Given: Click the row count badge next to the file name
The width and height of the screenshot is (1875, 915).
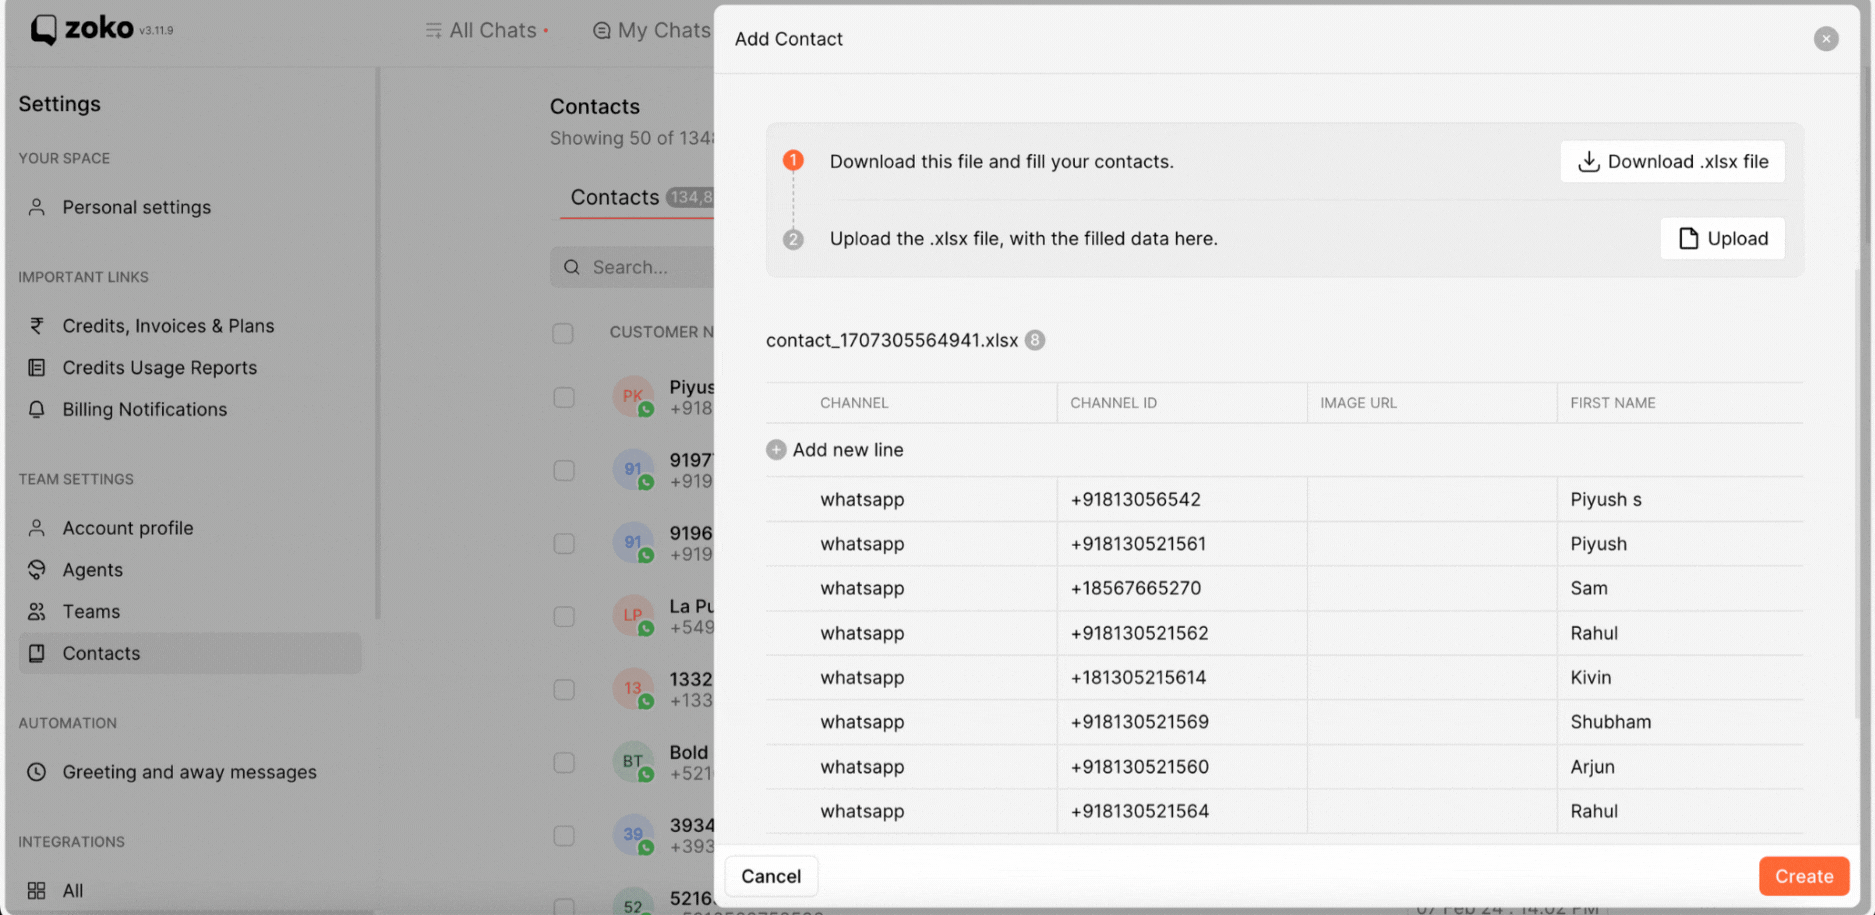Looking at the screenshot, I should 1035,340.
